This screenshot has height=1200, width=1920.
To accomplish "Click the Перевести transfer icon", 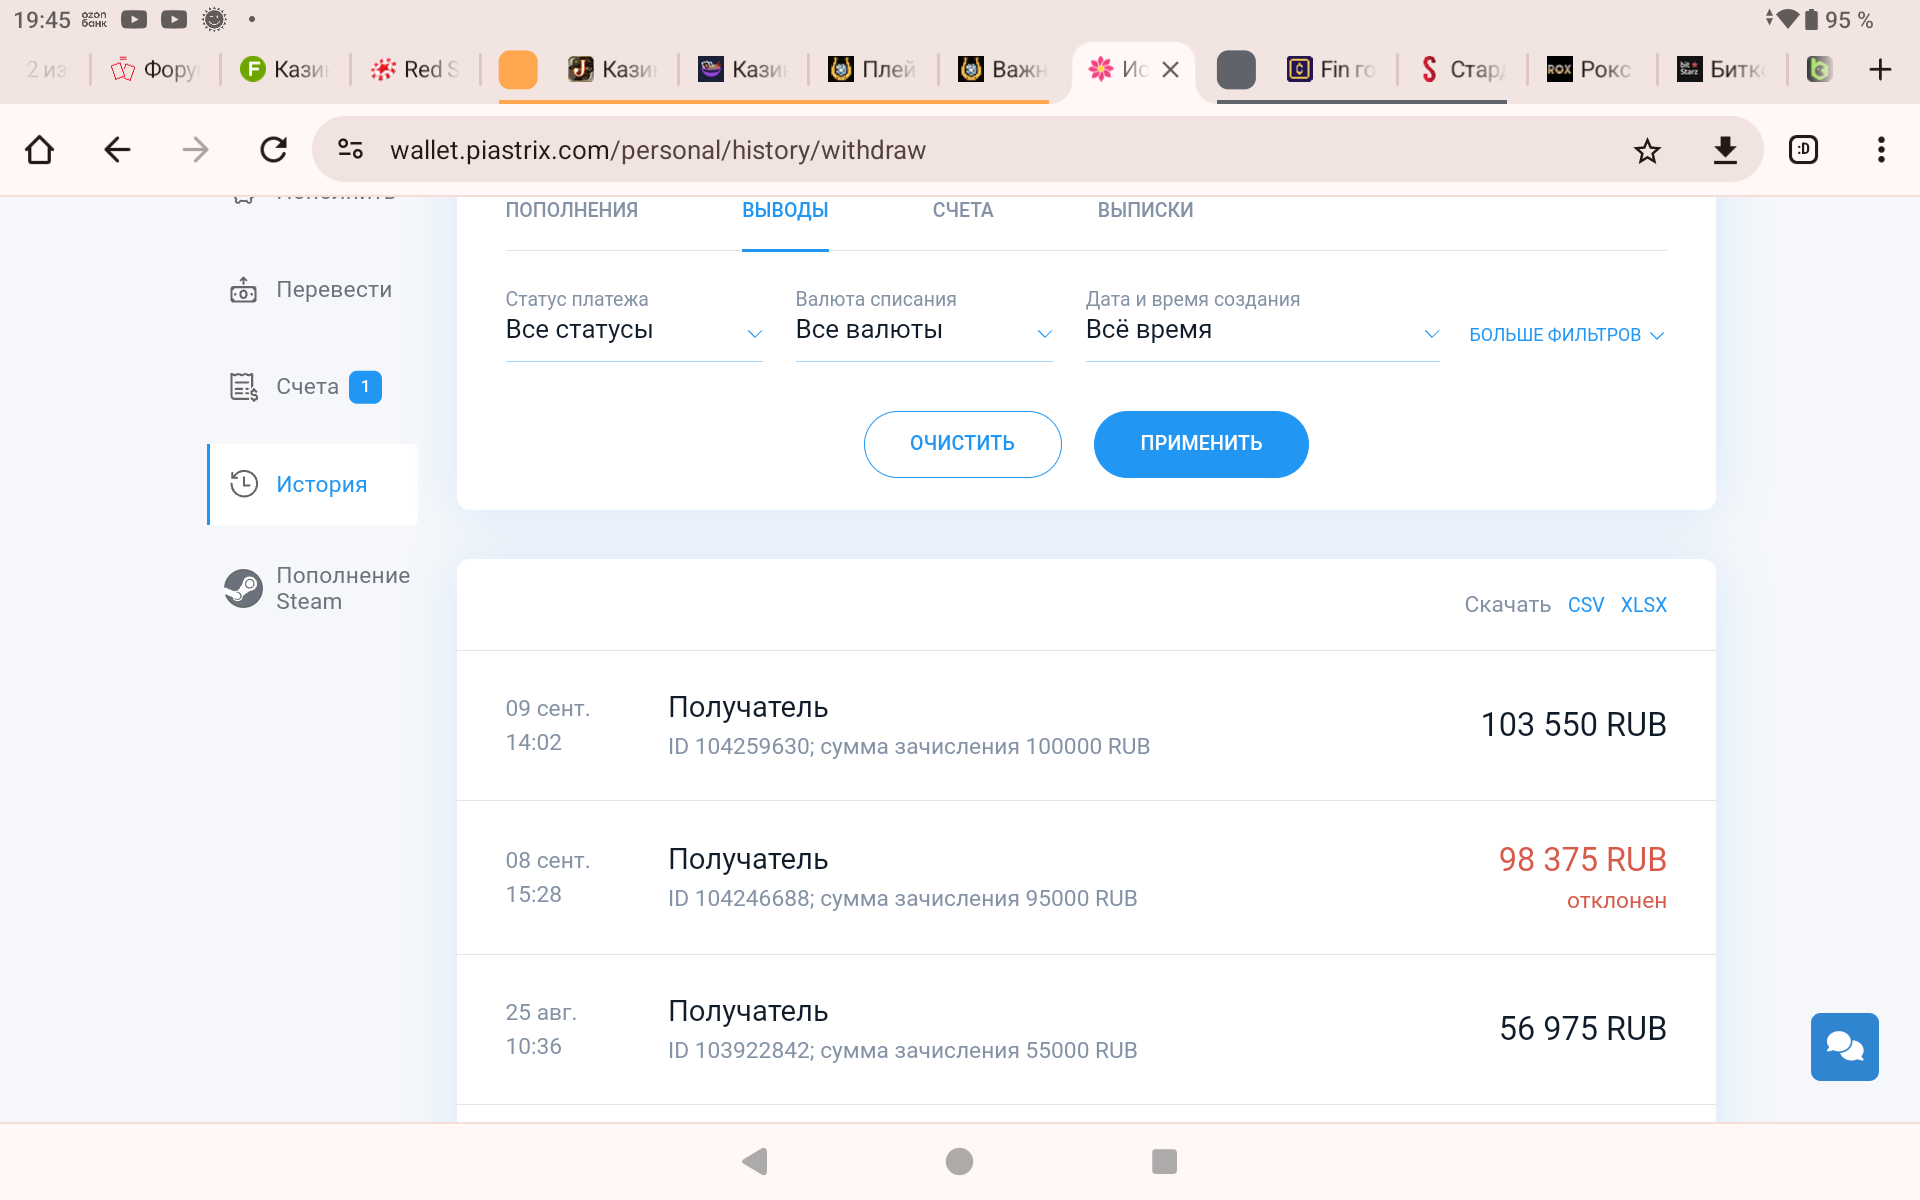I will click(x=244, y=290).
